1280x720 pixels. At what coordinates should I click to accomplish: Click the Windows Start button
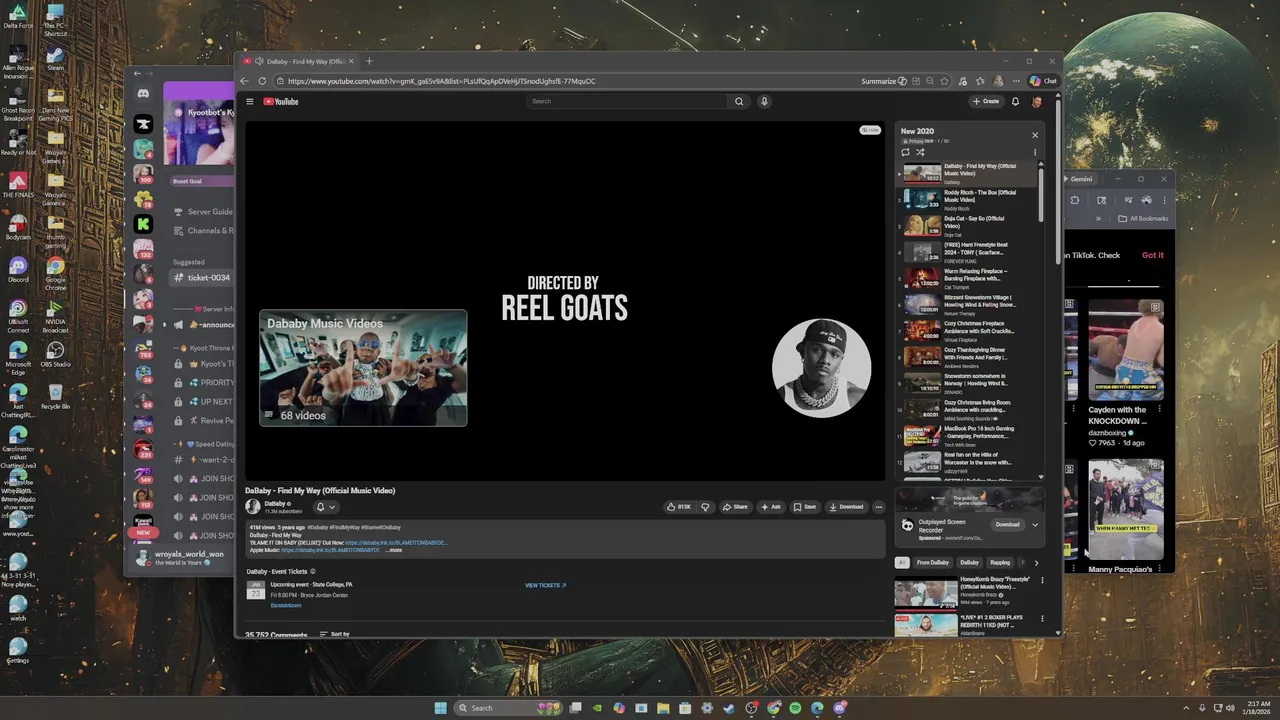pyautogui.click(x=440, y=708)
